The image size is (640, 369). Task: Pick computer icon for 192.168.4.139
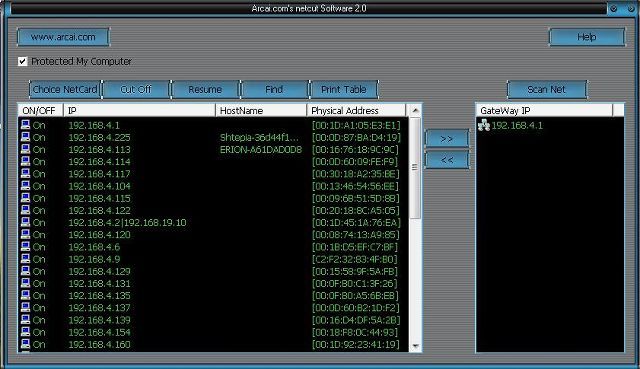pos(25,320)
